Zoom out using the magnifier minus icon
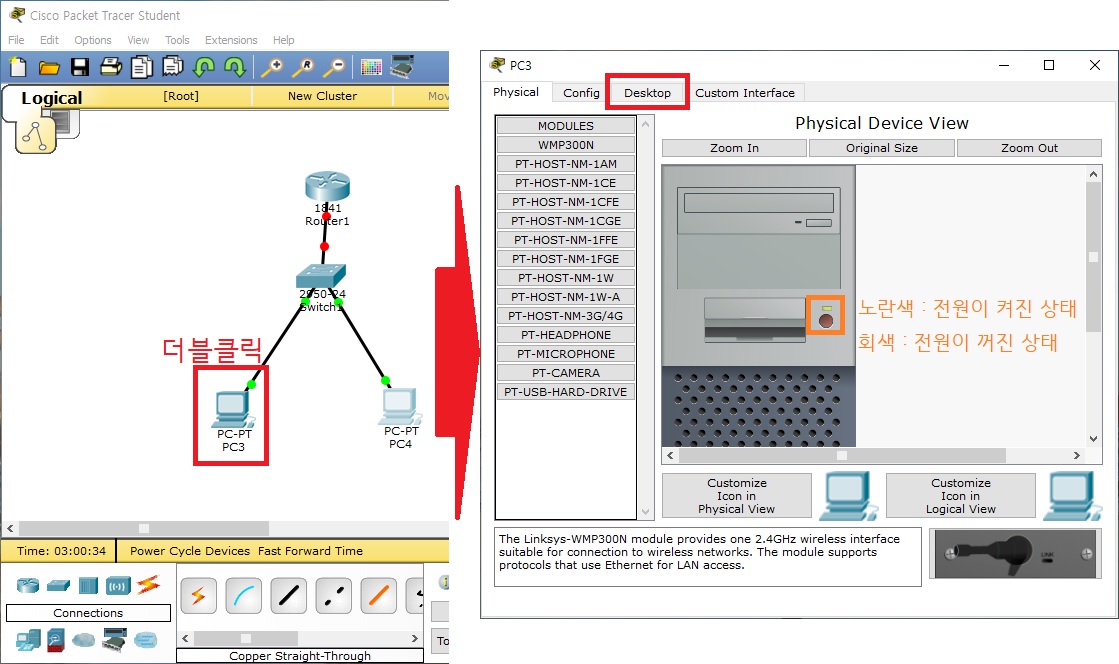 pos(334,67)
